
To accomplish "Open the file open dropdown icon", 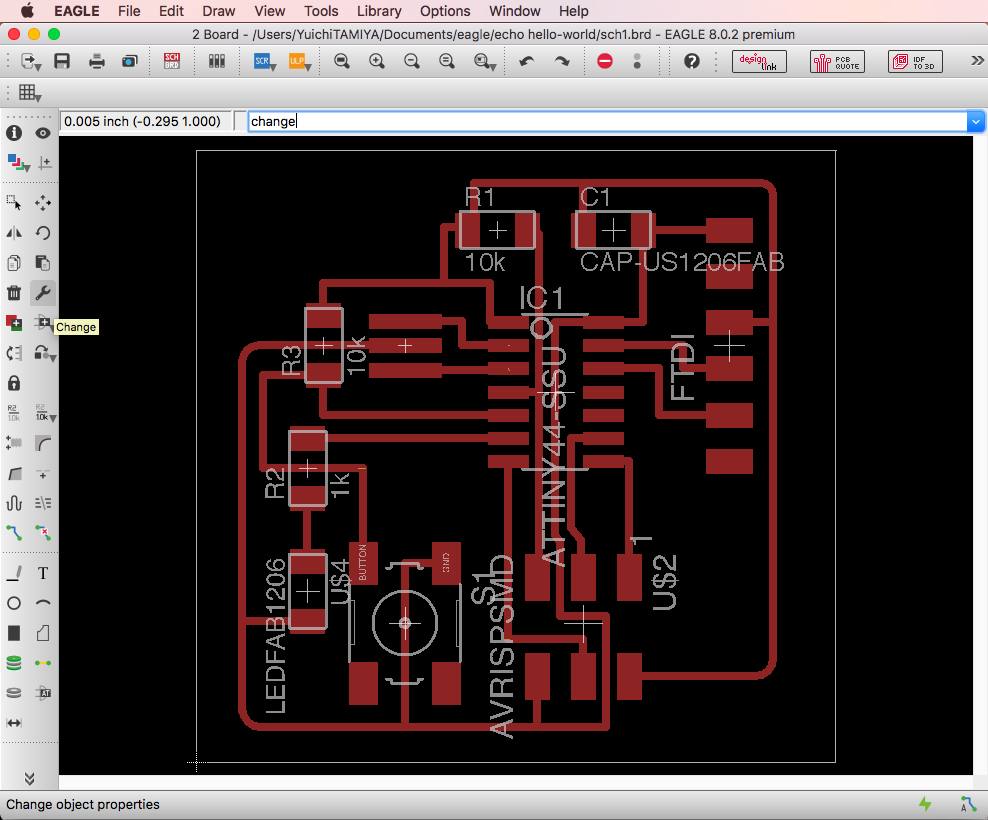I will [30, 61].
